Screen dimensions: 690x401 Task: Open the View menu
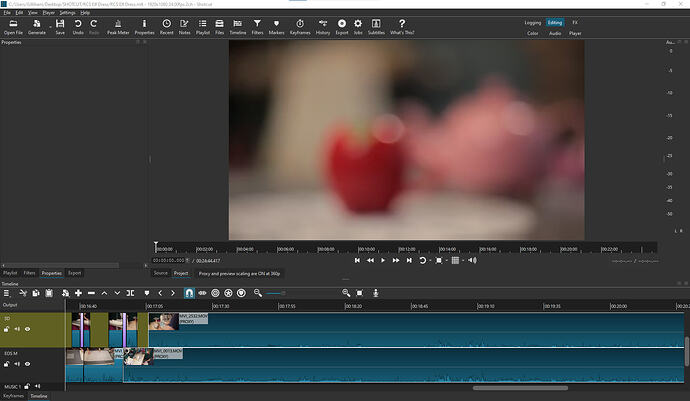[33, 13]
